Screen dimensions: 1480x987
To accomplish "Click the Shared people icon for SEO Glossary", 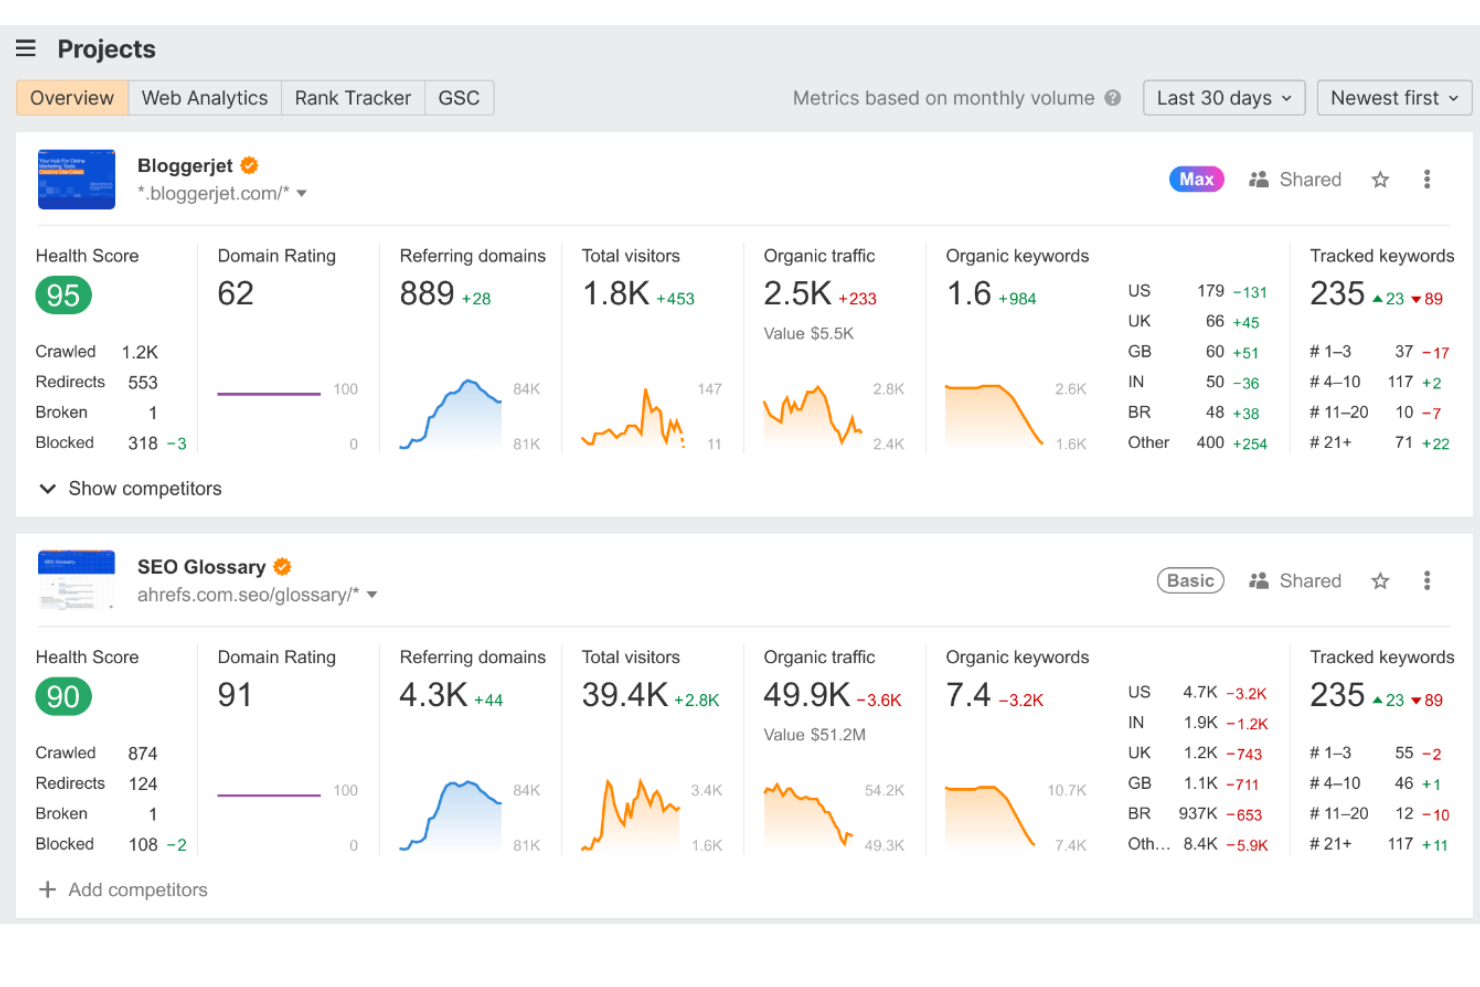I will (1259, 581).
